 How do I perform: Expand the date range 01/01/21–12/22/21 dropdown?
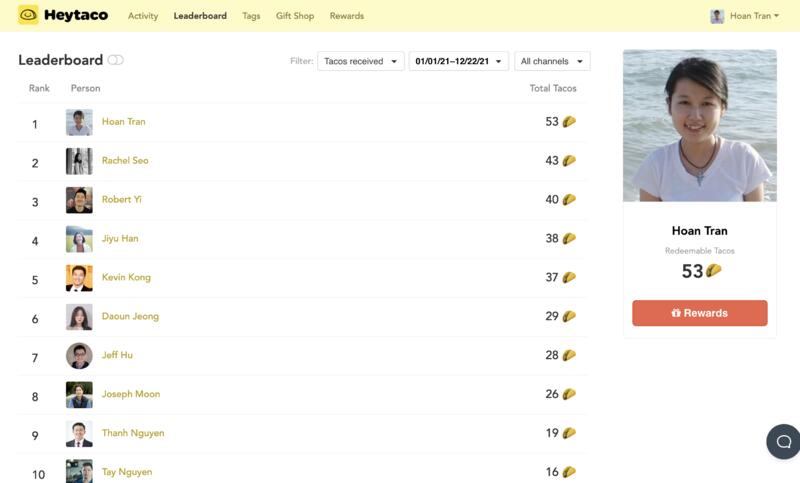pyautogui.click(x=458, y=61)
